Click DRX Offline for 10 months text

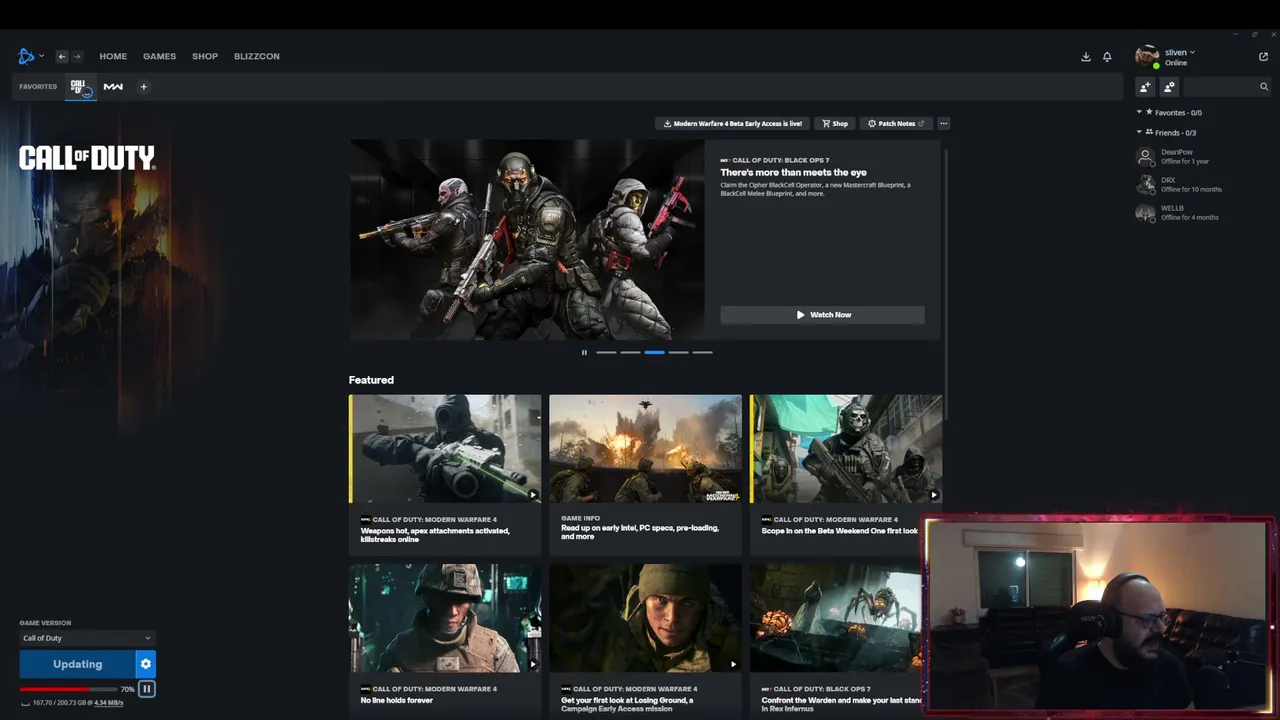click(1191, 189)
